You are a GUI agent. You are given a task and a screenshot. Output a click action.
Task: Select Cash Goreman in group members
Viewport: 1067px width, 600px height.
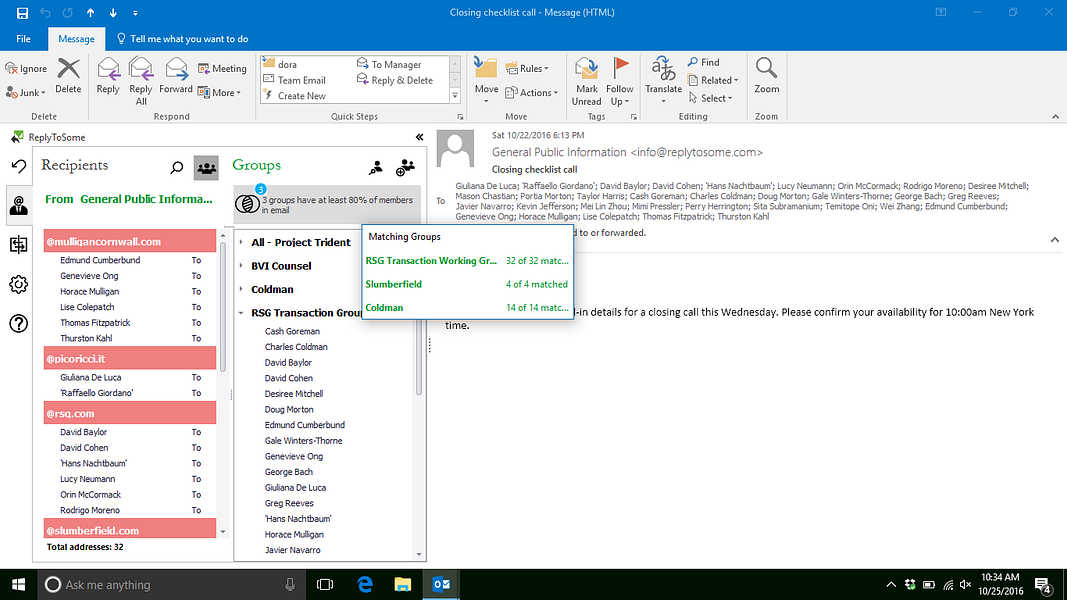292,331
